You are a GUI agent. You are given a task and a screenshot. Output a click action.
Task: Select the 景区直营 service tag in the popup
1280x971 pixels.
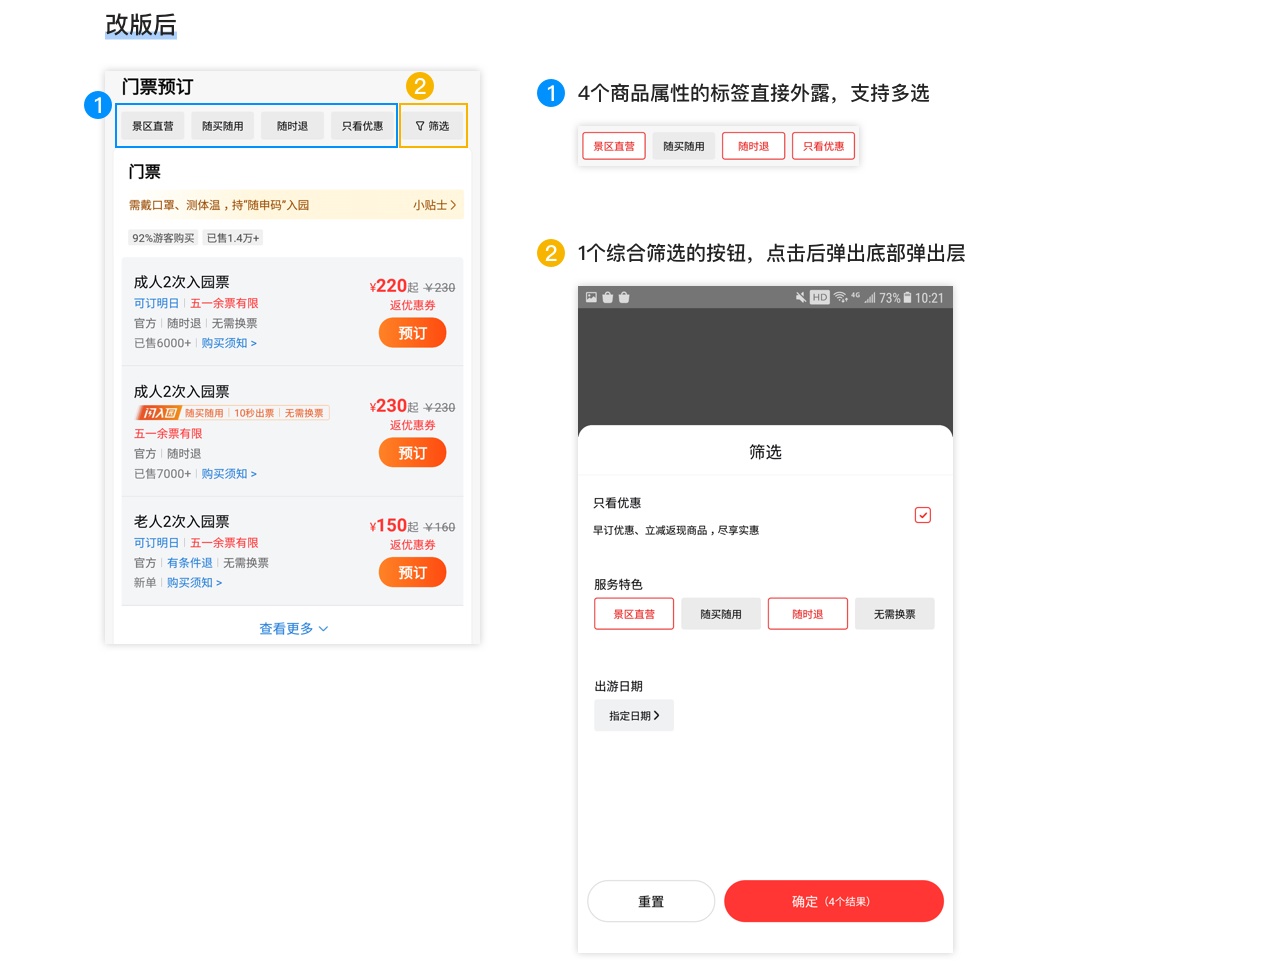pyautogui.click(x=634, y=613)
